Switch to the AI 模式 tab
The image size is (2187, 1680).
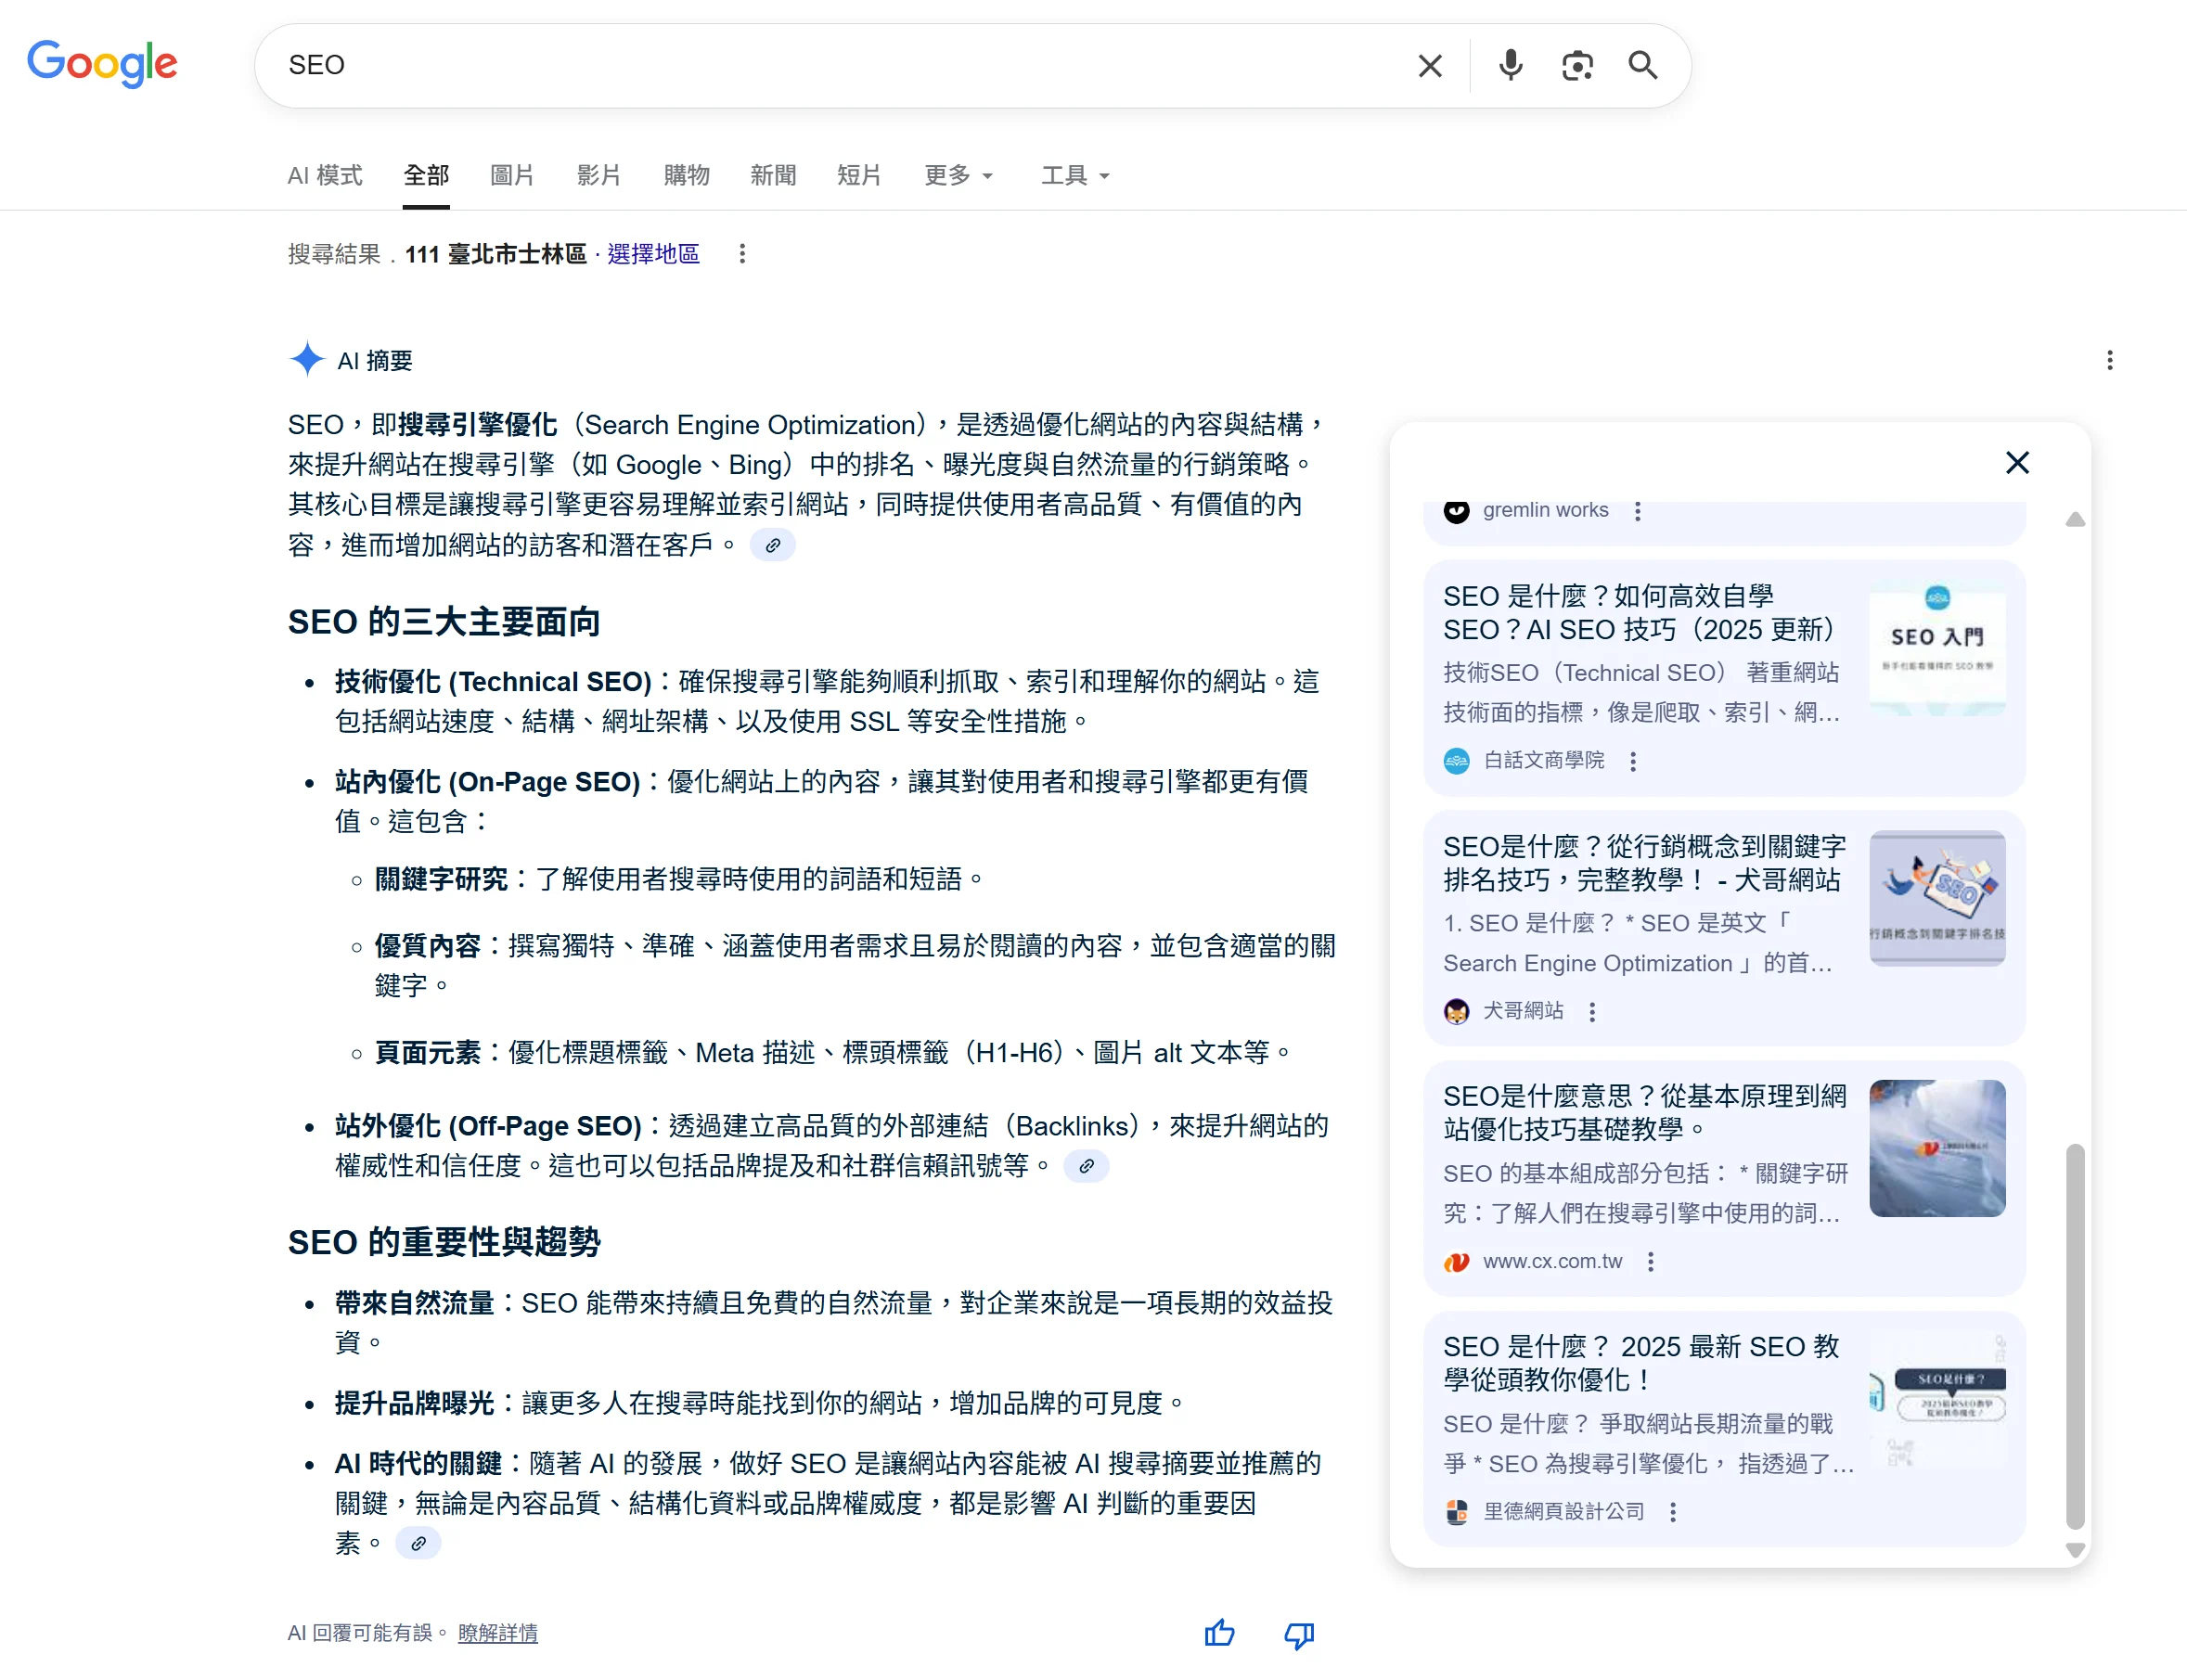pyautogui.click(x=324, y=175)
